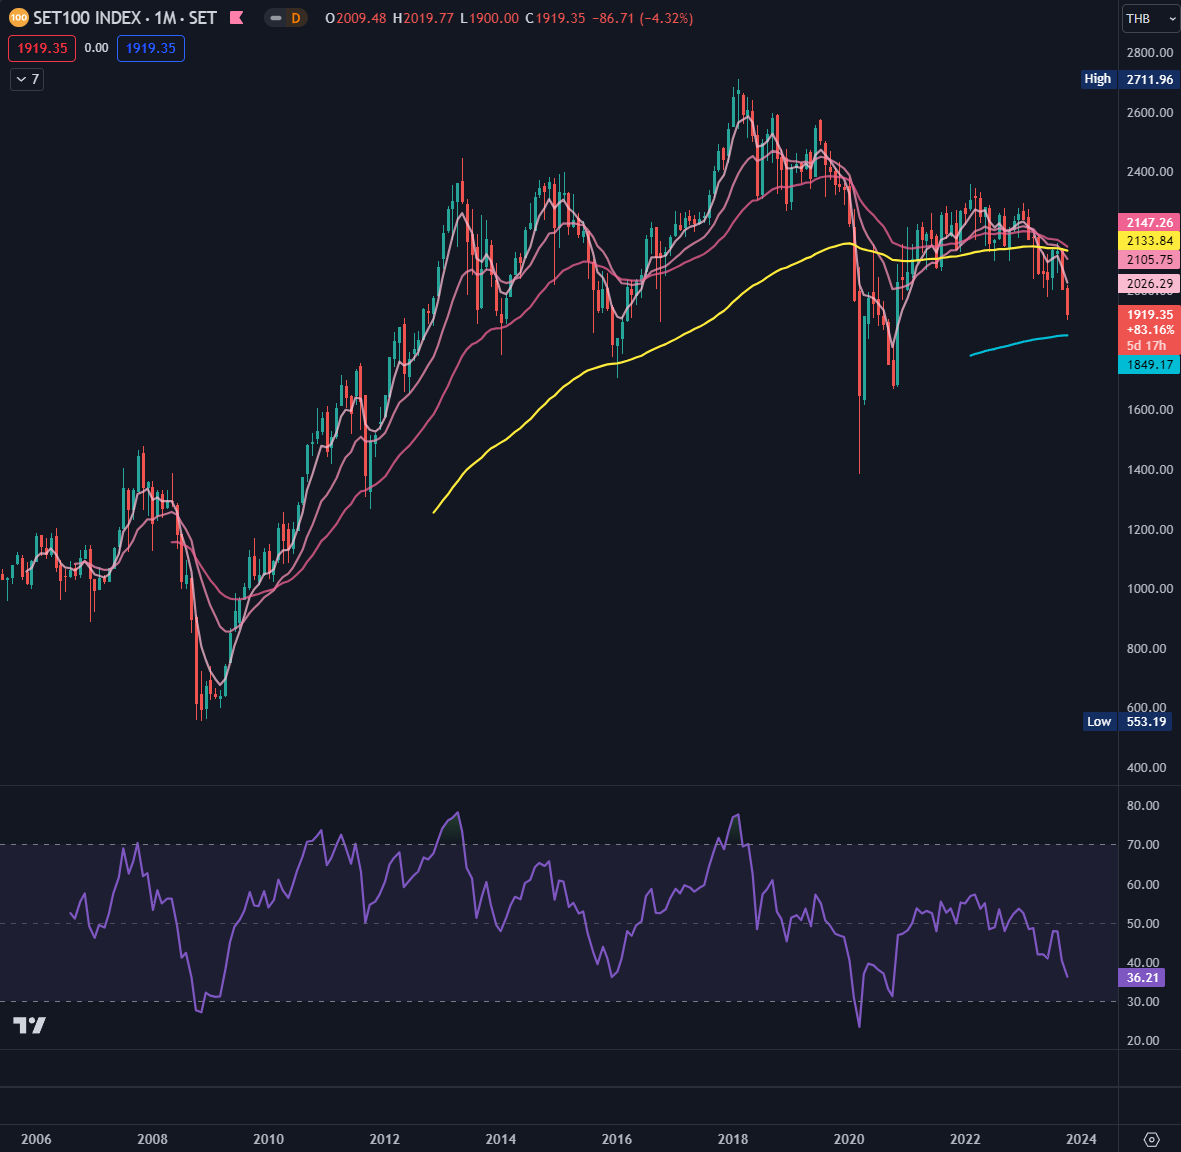
Task: Click the orange SET100 symbol logo
Action: pos(18,18)
